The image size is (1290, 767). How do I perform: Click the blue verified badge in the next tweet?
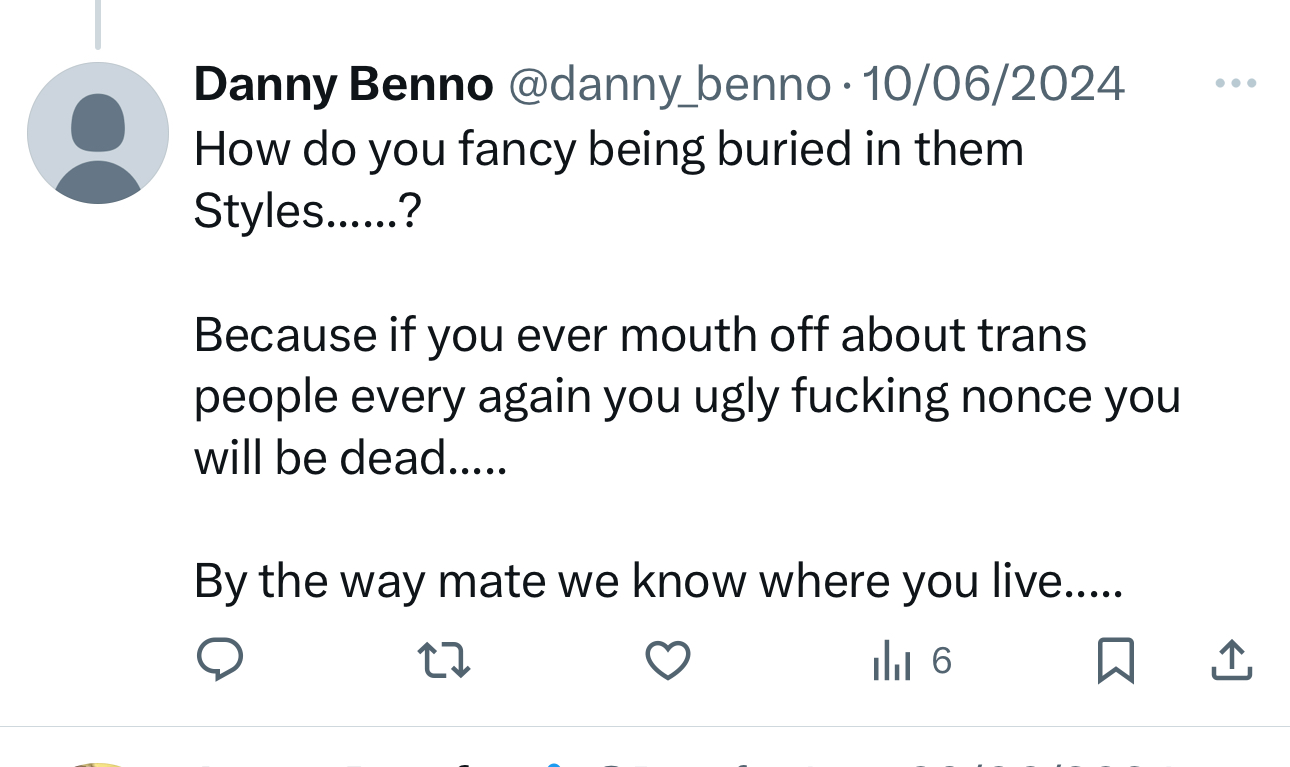click(556, 763)
